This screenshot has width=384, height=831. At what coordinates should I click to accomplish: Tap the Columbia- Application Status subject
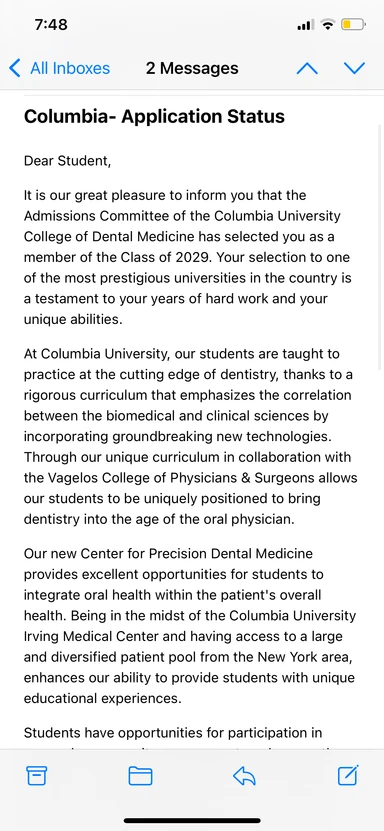(x=154, y=117)
